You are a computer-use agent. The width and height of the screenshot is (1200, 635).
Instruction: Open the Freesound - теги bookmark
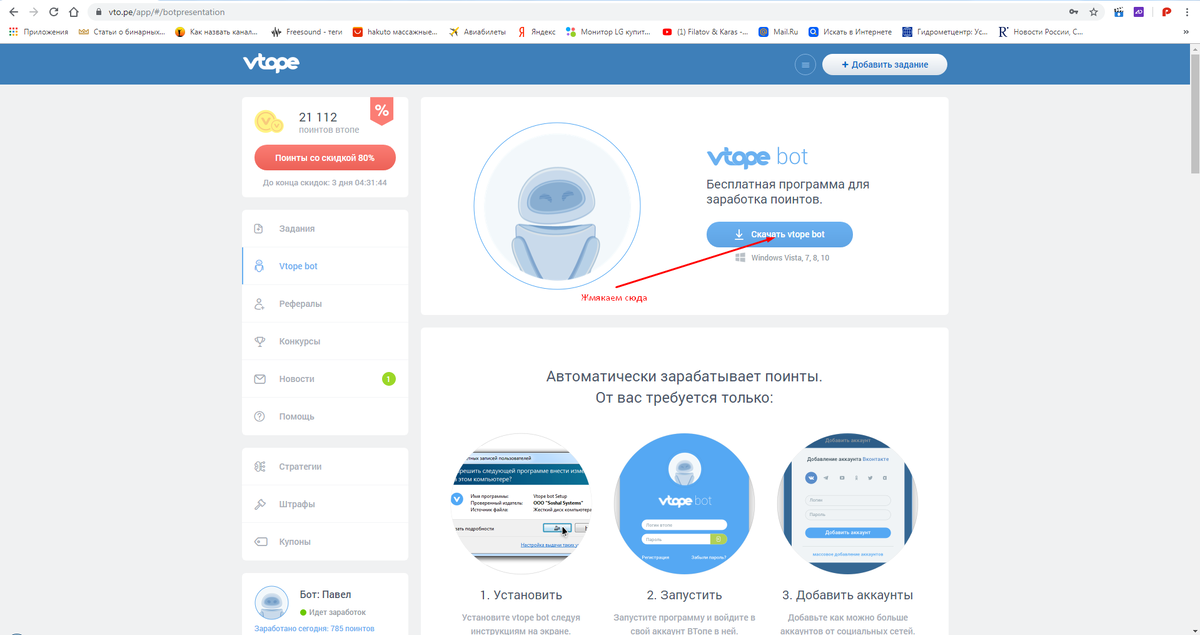point(307,32)
